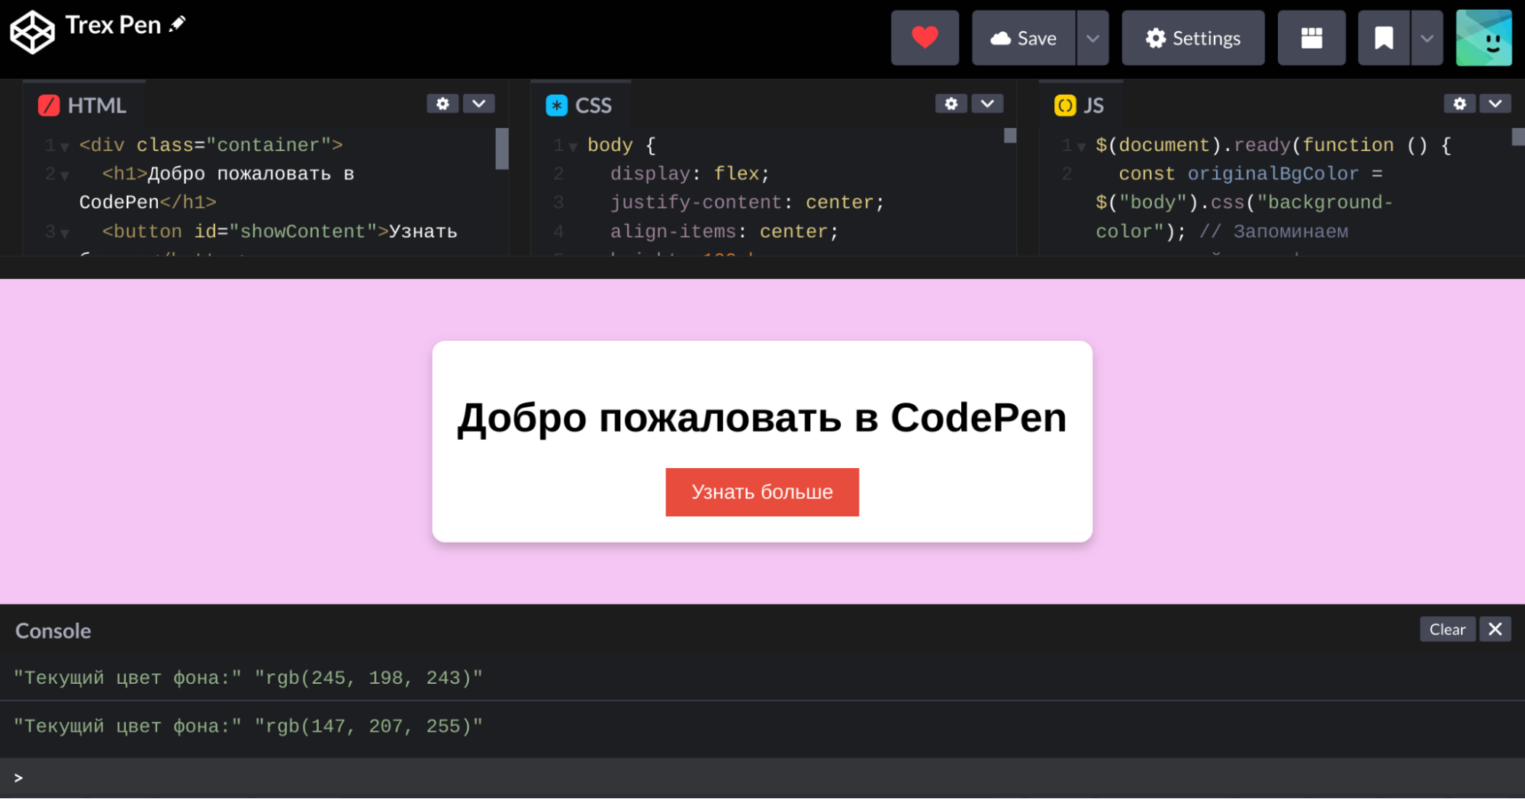Open CSS editor gear settings
This screenshot has height=799, width=1525.
click(x=951, y=104)
